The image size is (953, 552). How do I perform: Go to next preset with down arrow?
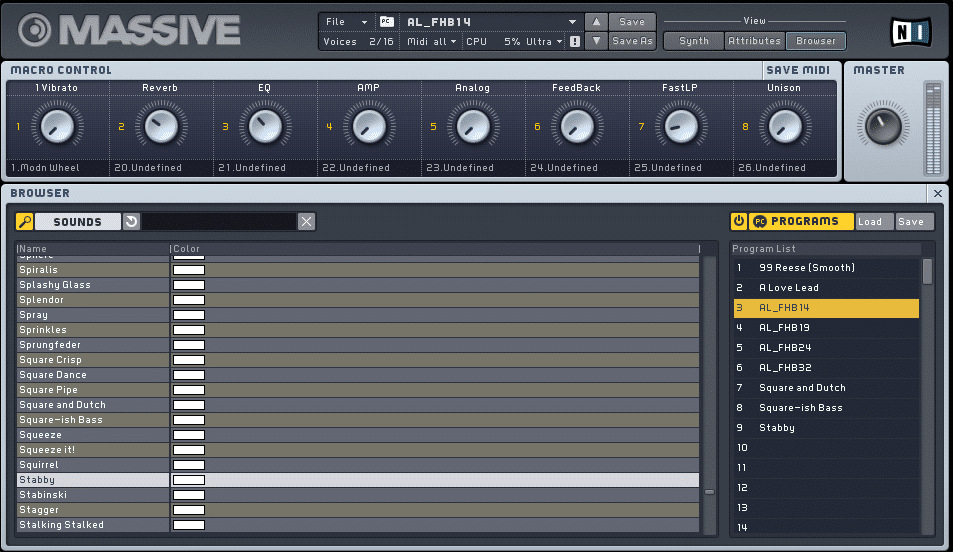coord(596,41)
